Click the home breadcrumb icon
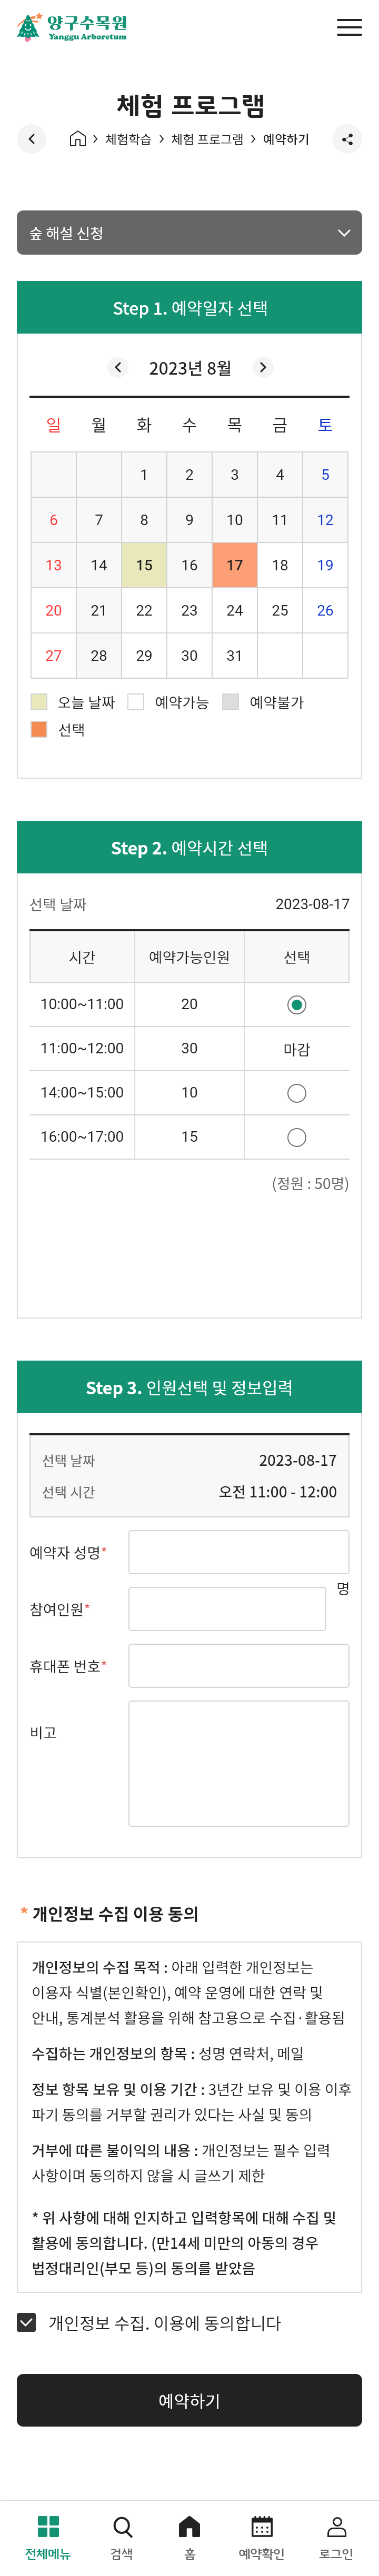This screenshot has height=2576, width=379. [77, 139]
